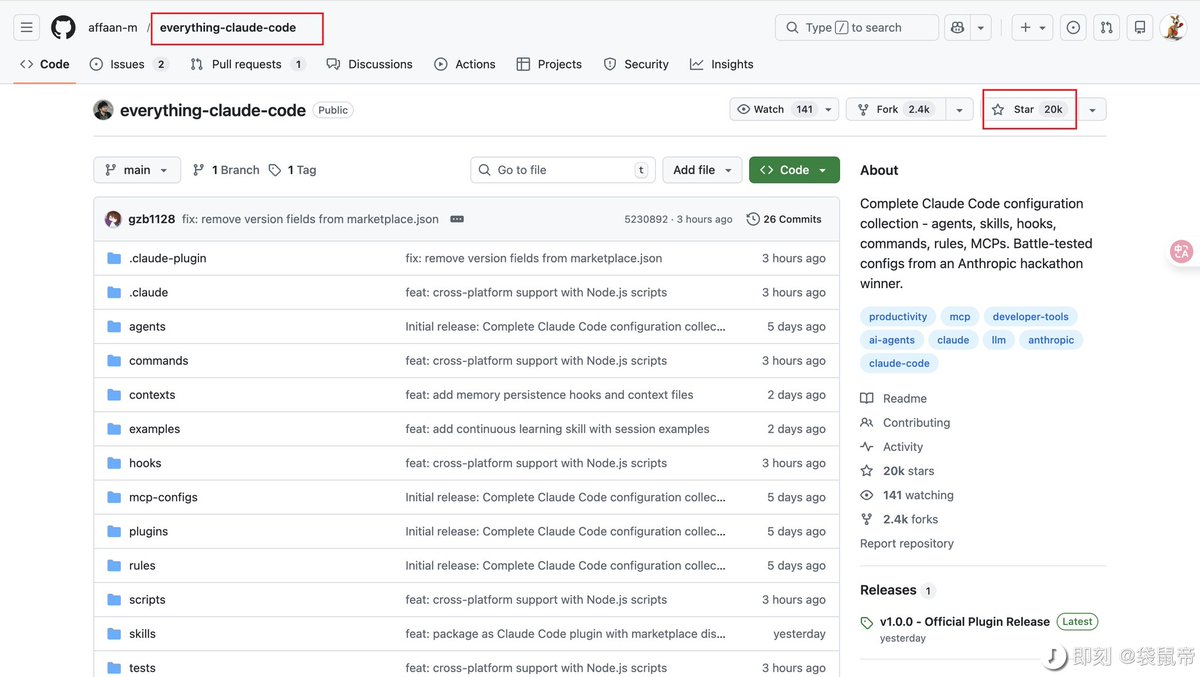Open the tests folder
This screenshot has height=677, width=1200.
pyautogui.click(x=142, y=668)
